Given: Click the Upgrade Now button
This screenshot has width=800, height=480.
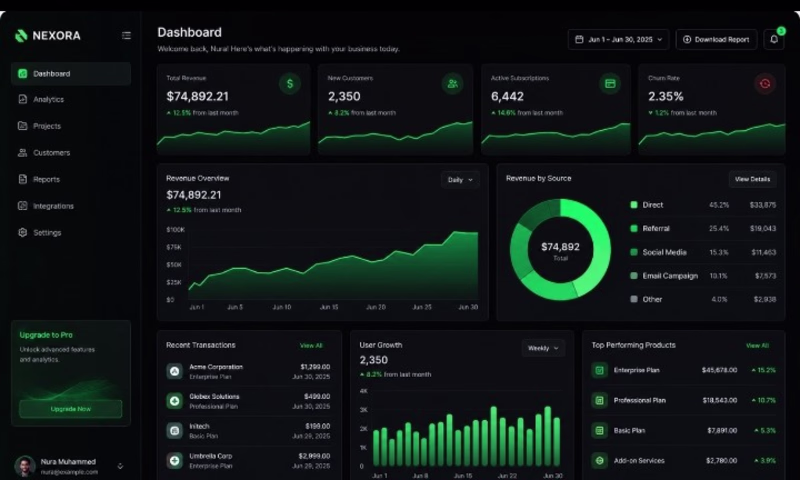Looking at the screenshot, I should pos(71,409).
